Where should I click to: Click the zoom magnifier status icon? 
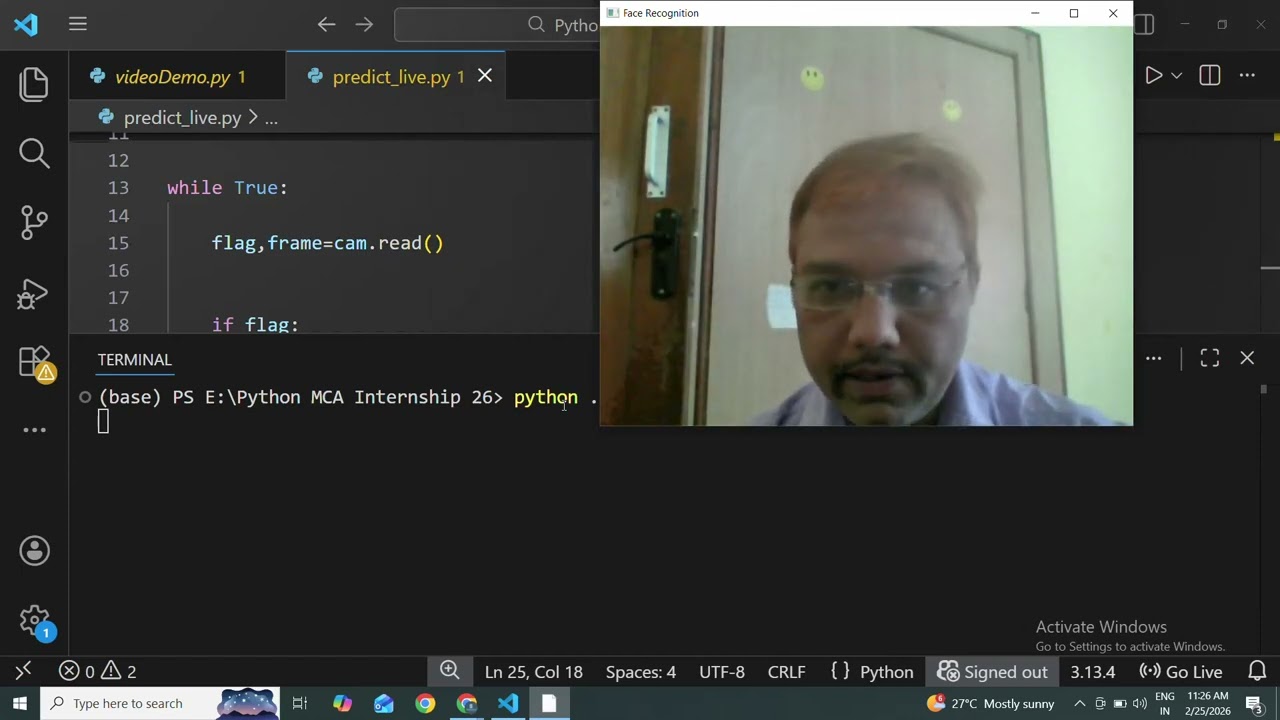[x=450, y=671]
